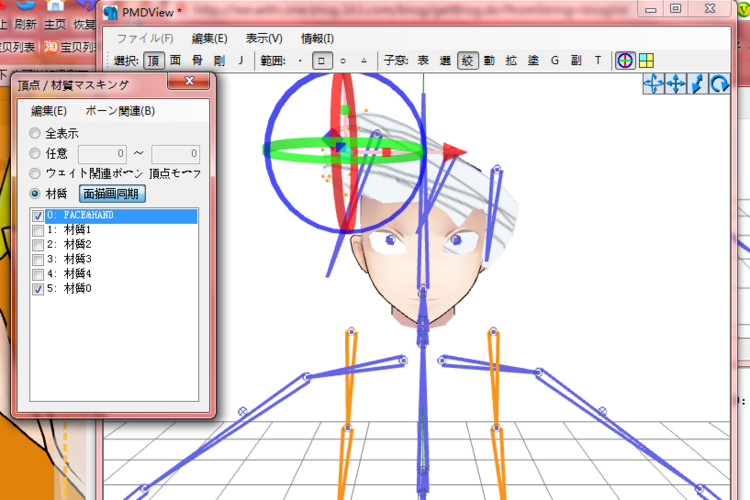This screenshot has height=500, width=750.
Task: Click 主页 in the background browser
Action: coord(55,24)
